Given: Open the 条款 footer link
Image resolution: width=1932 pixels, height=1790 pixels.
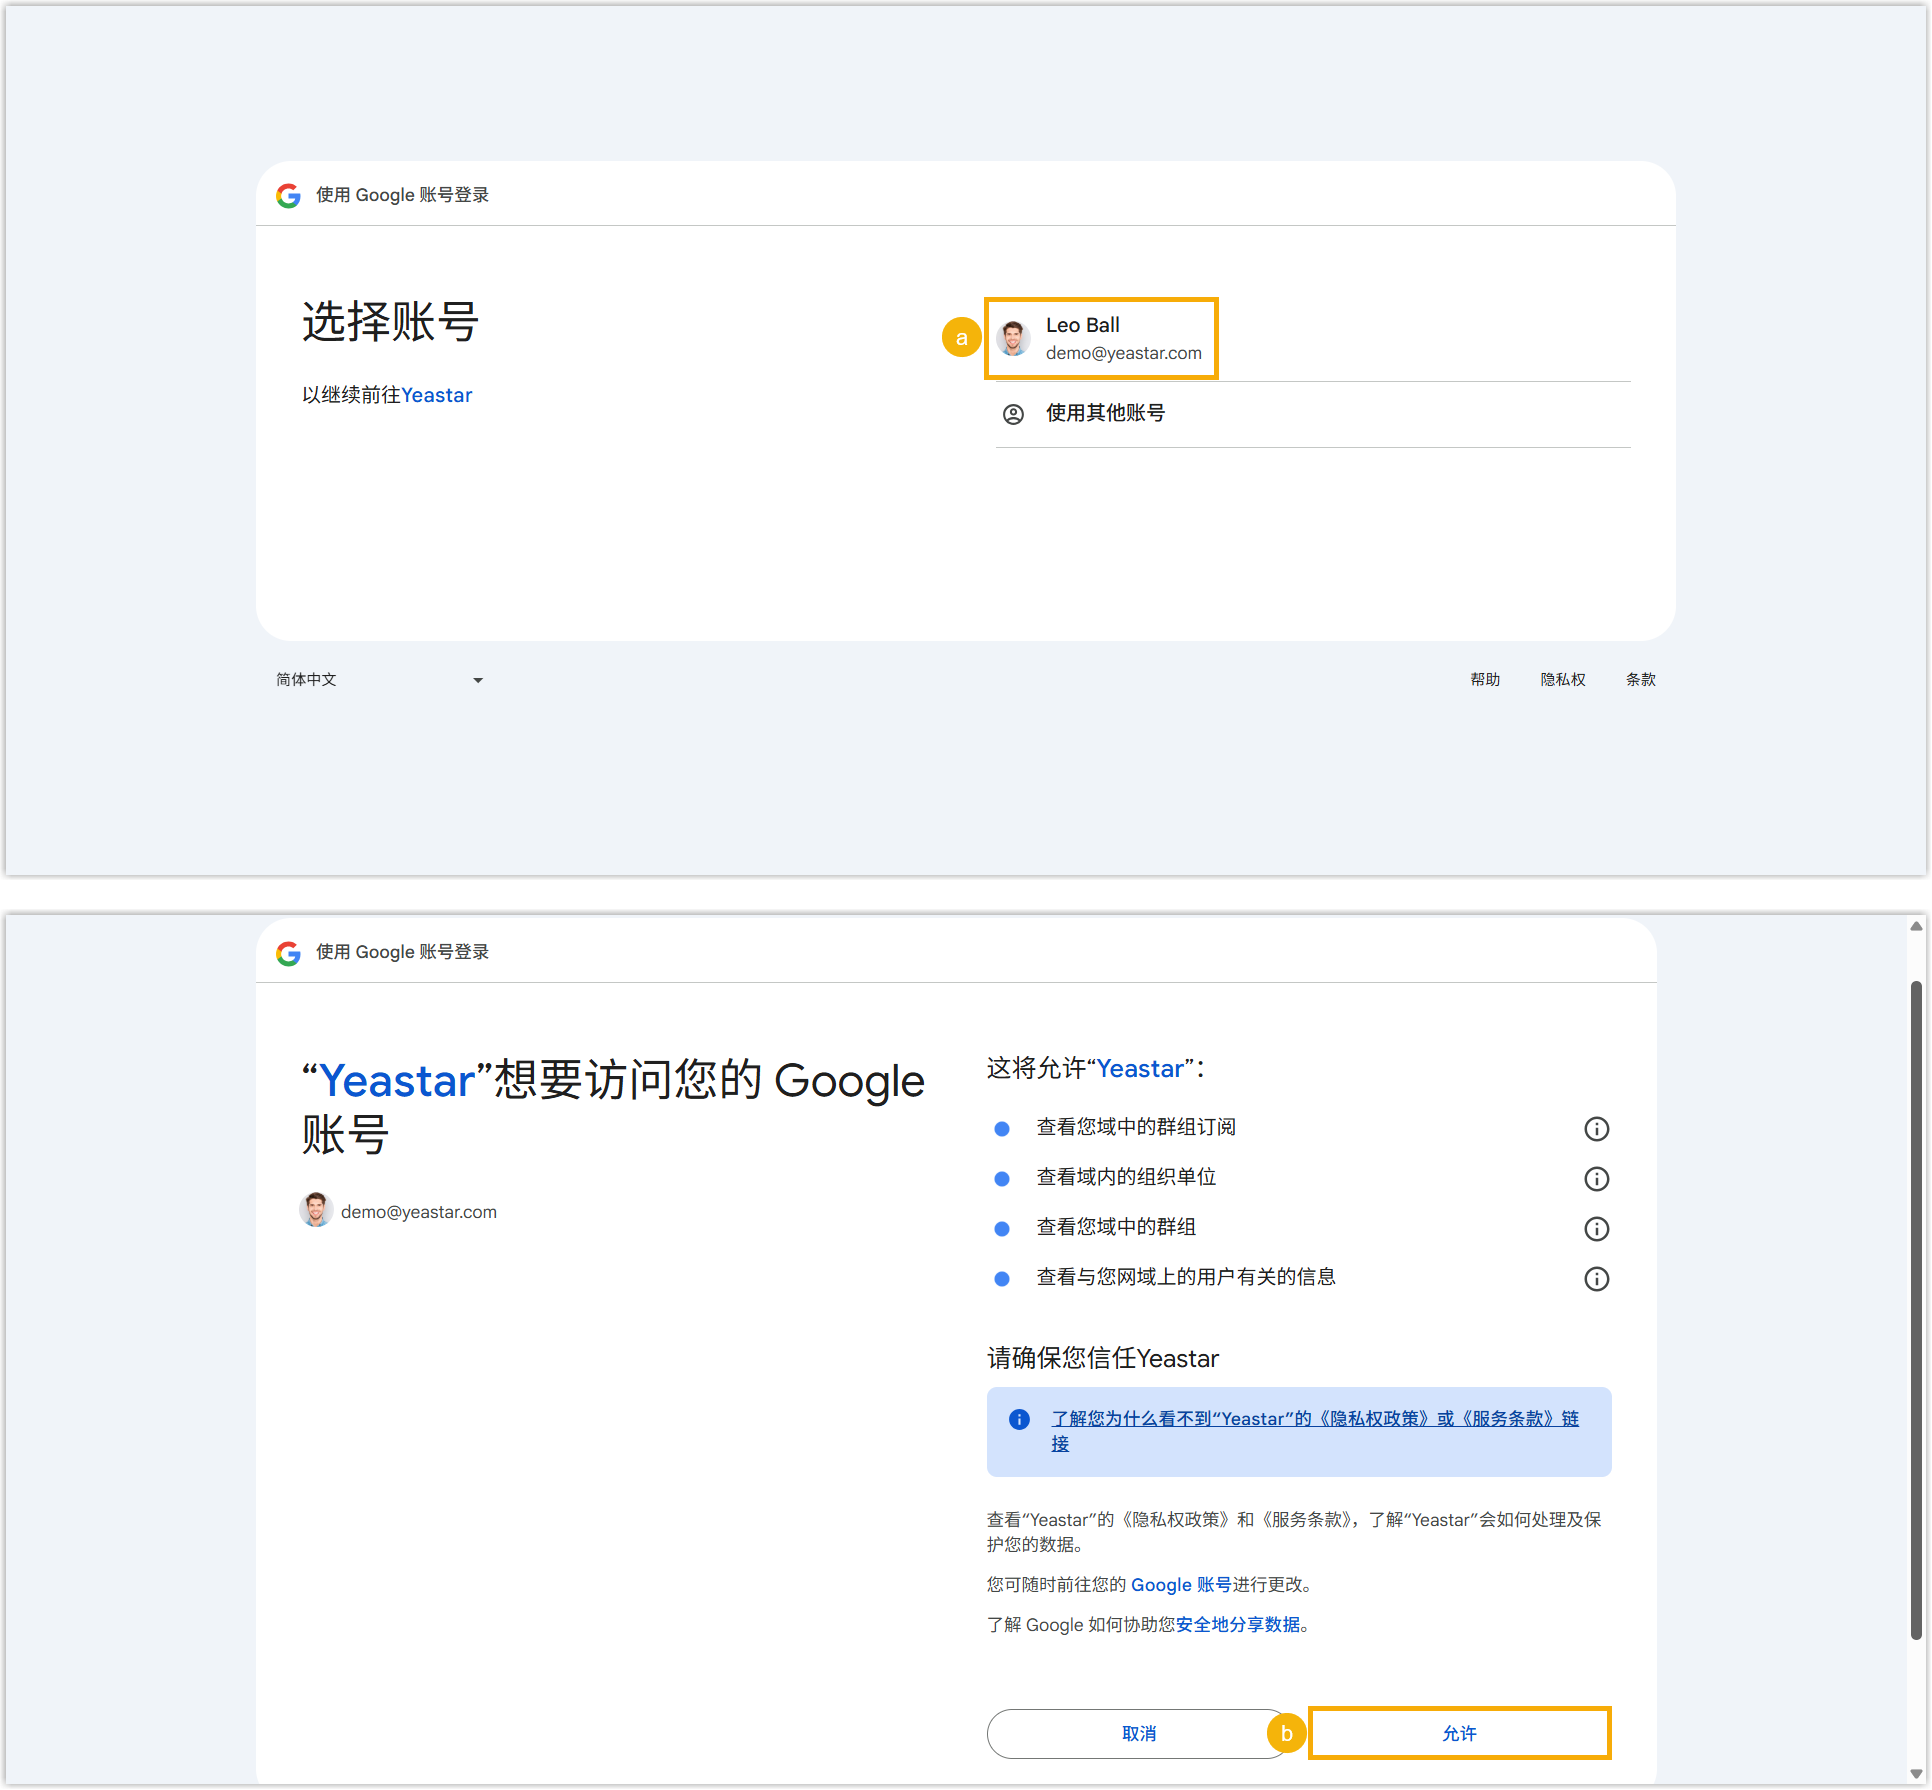Looking at the screenshot, I should click(1640, 680).
